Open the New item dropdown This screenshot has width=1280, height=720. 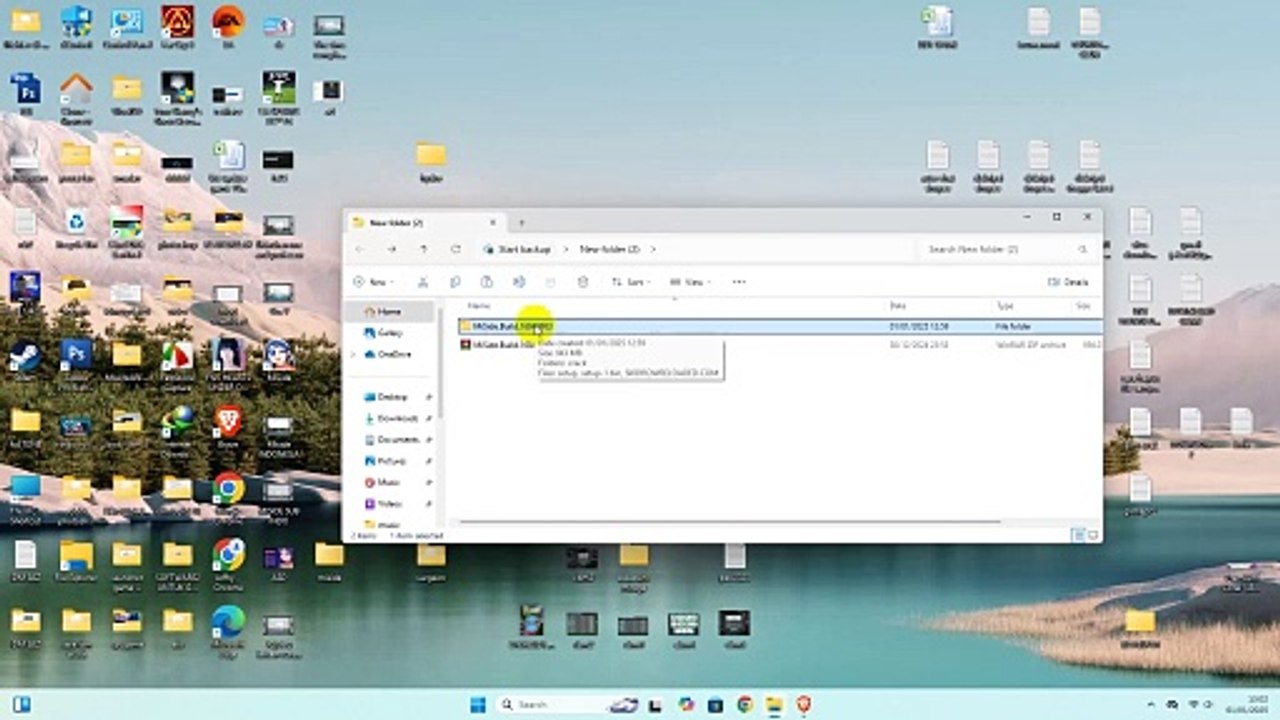click(374, 282)
